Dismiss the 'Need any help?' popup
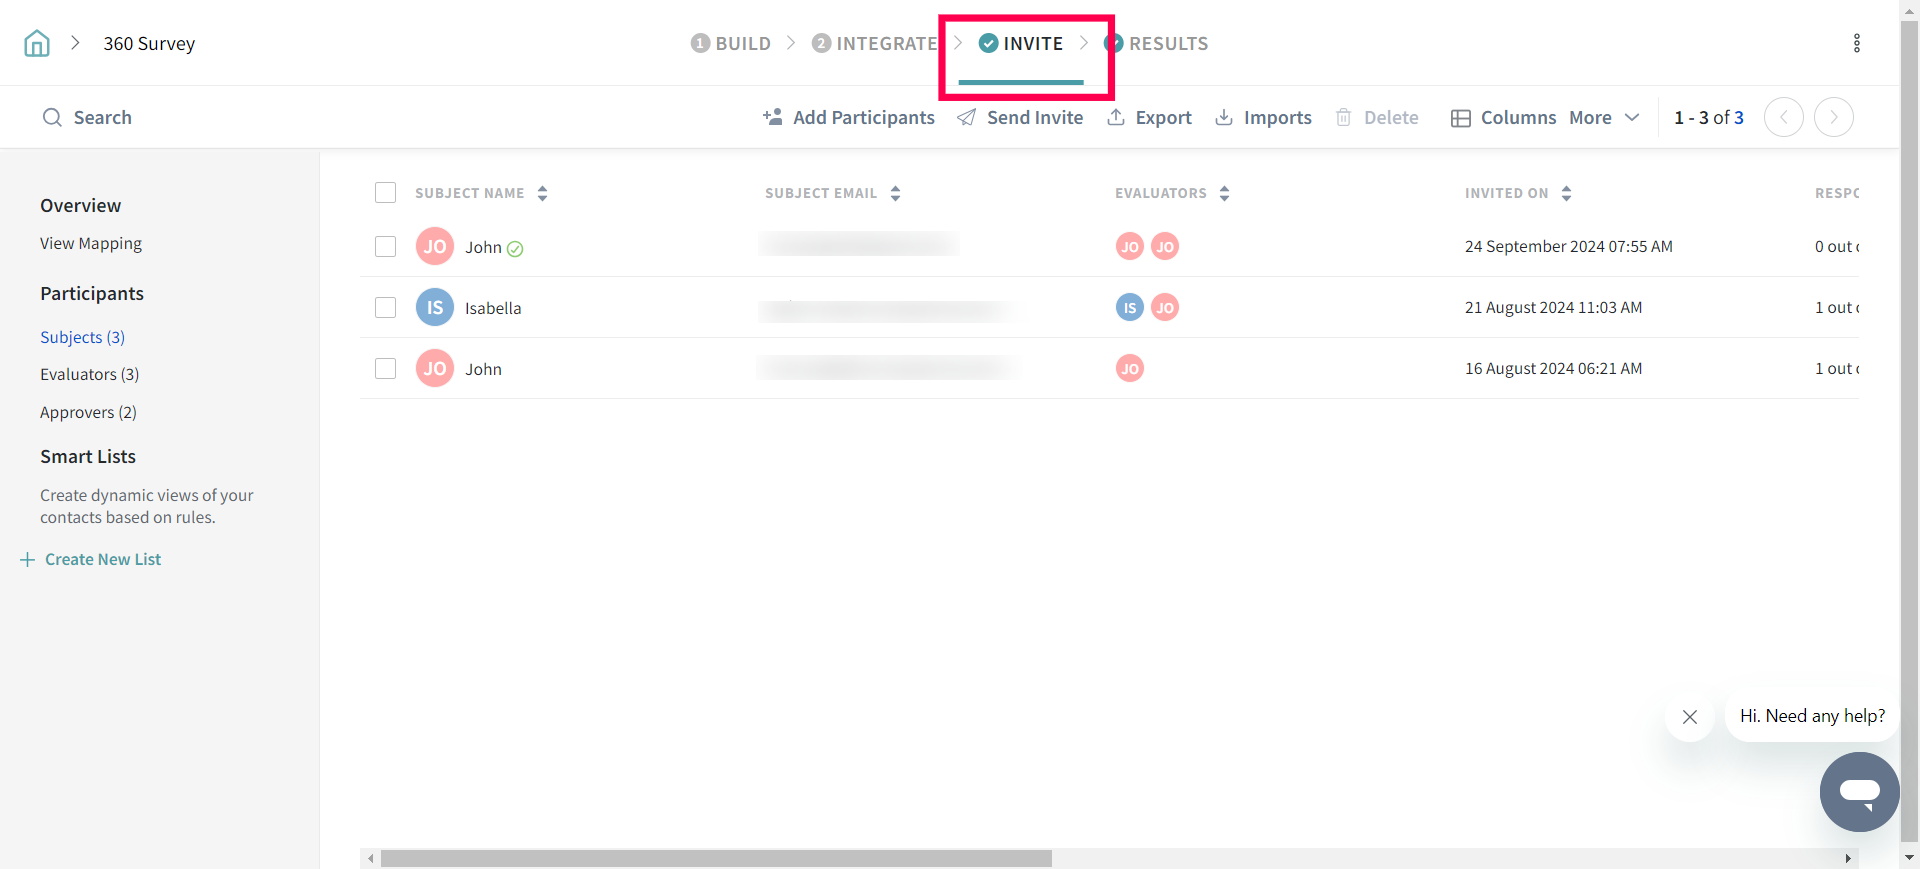Viewport: 1920px width, 869px height. point(1690,717)
